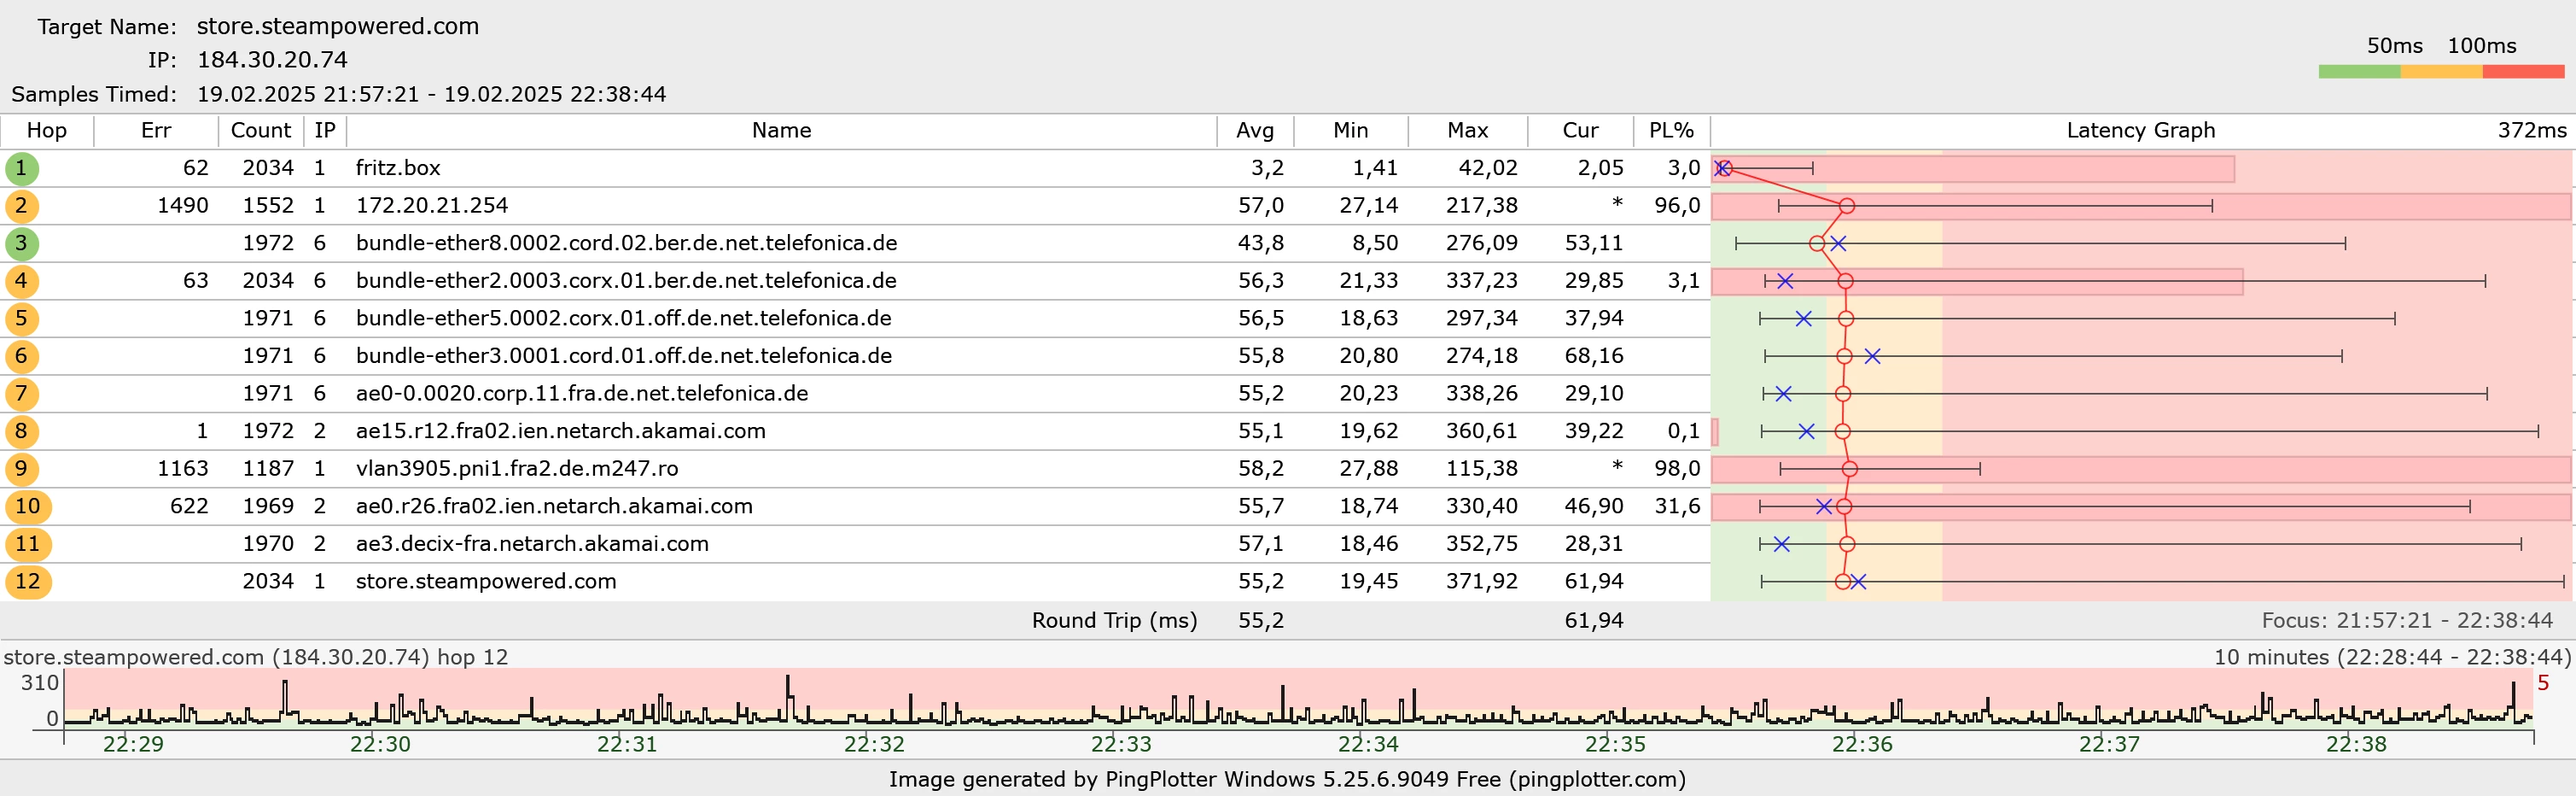Select ae15.r12.fra02.ien.netarch.akamai.com row name

(x=561, y=431)
